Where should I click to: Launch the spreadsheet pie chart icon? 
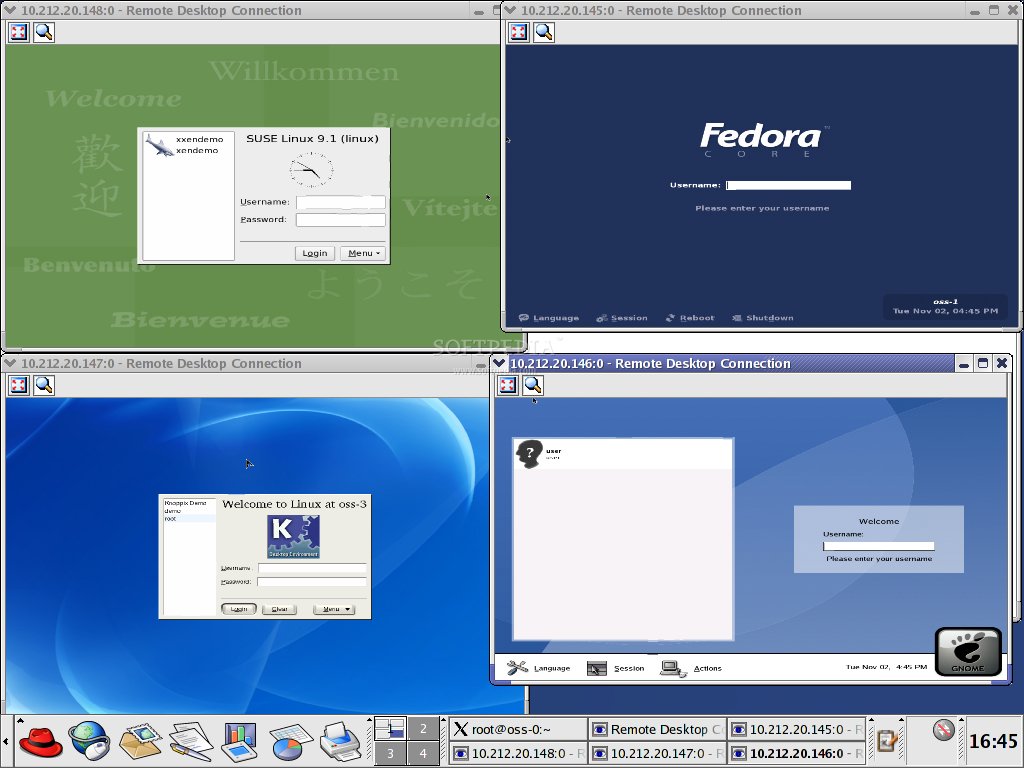click(x=291, y=743)
